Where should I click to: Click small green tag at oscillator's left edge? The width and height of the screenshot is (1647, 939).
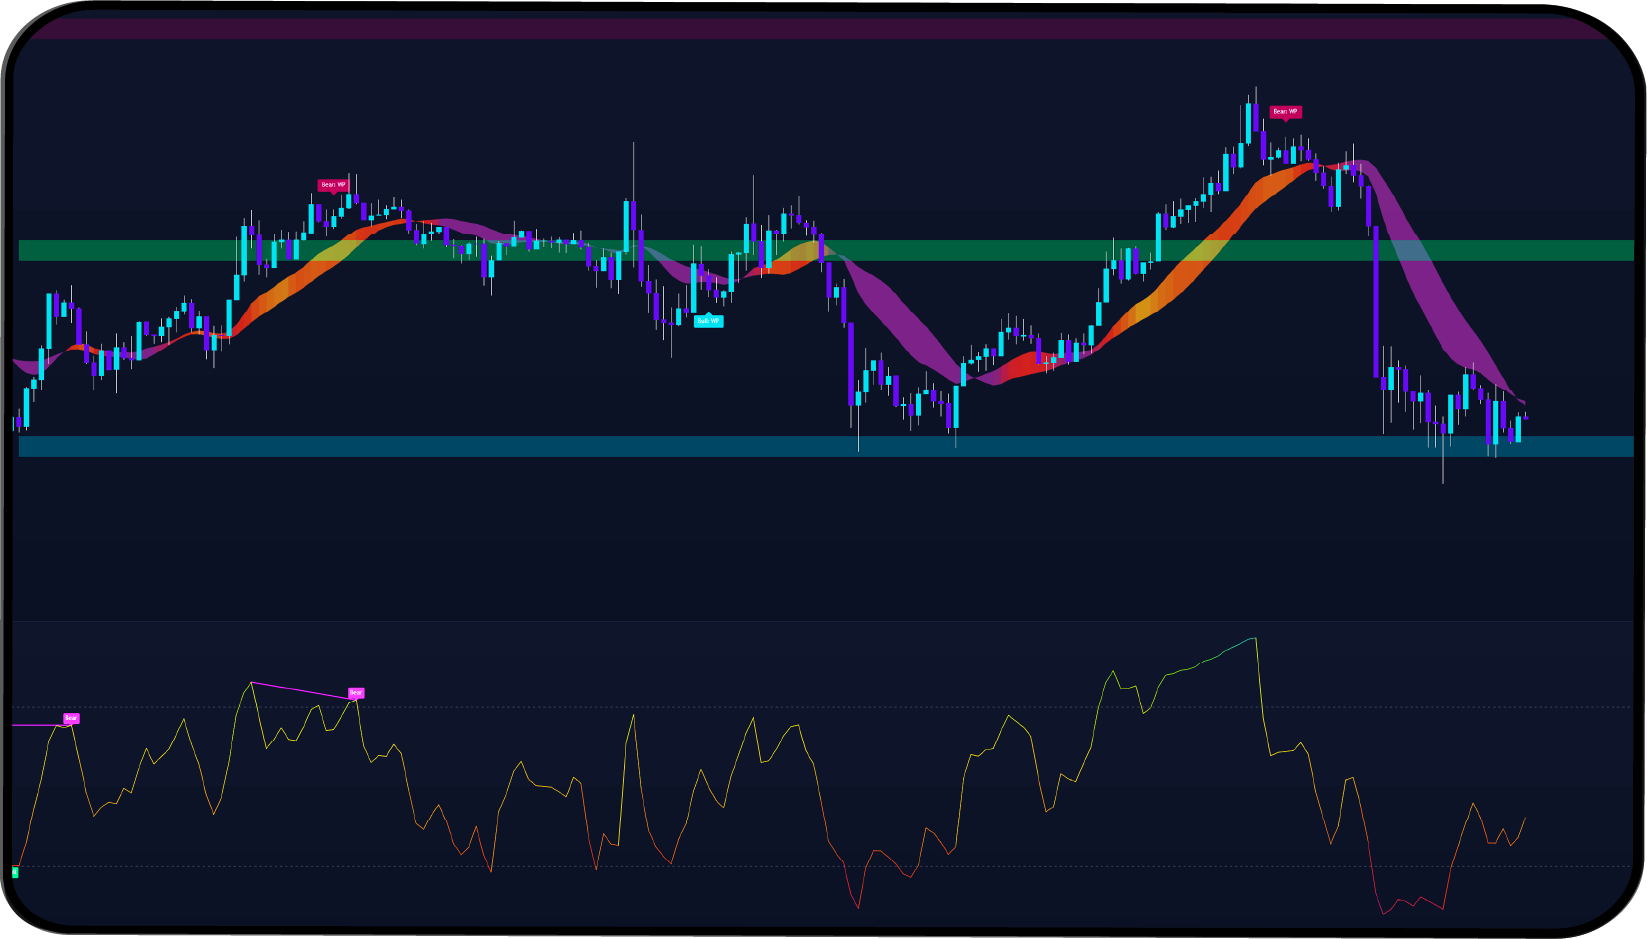click(15, 872)
